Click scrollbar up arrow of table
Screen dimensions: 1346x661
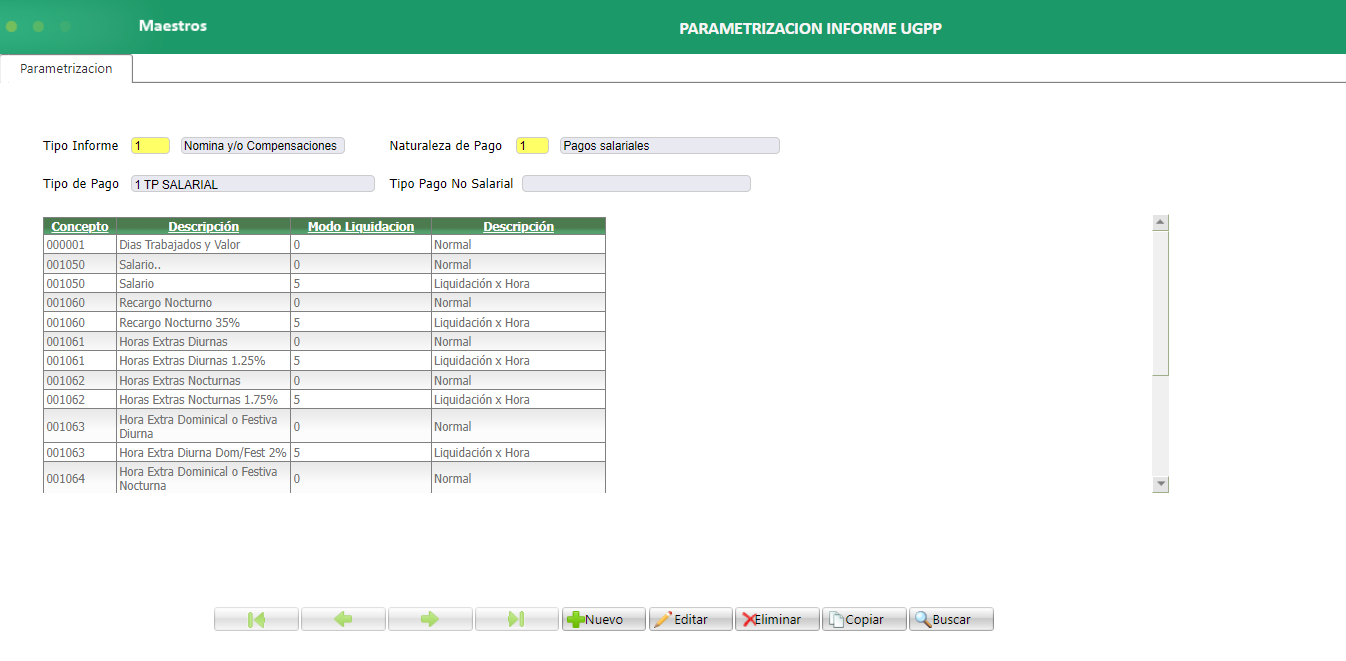click(x=1161, y=223)
